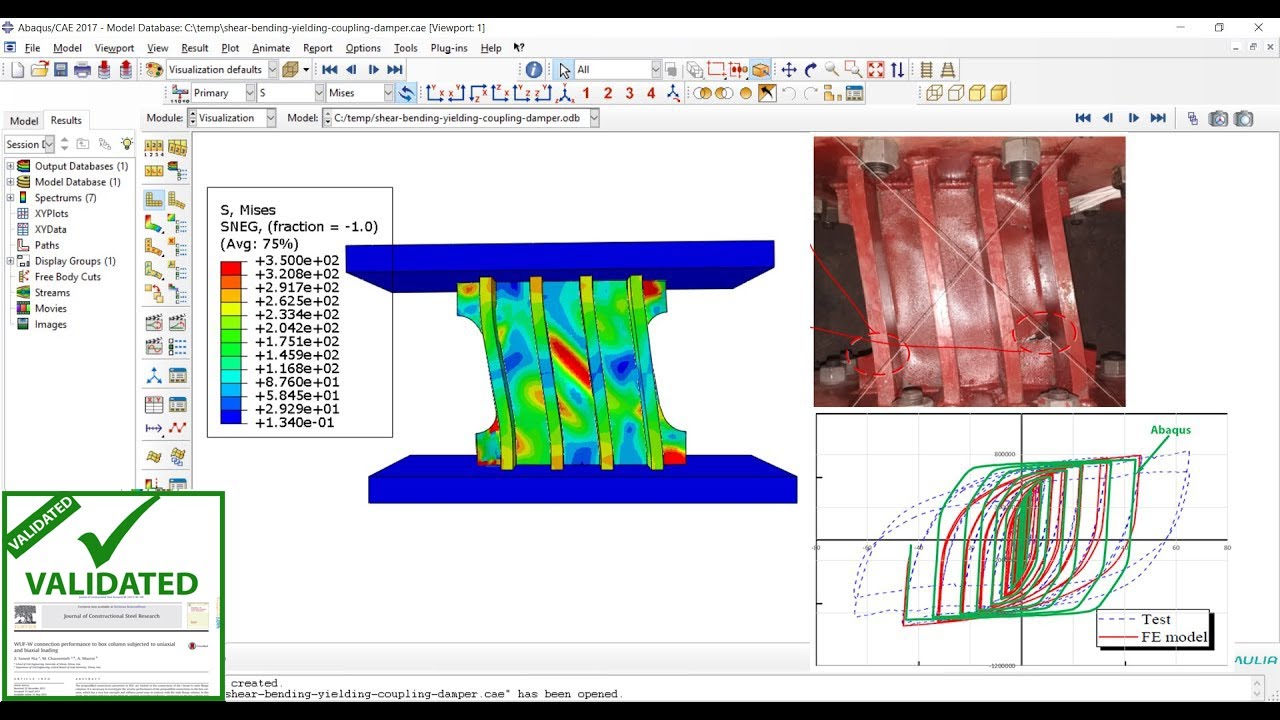This screenshot has height=720, width=1280.
Task: Plot symbols on deformed shape icon
Action: (x=154, y=247)
